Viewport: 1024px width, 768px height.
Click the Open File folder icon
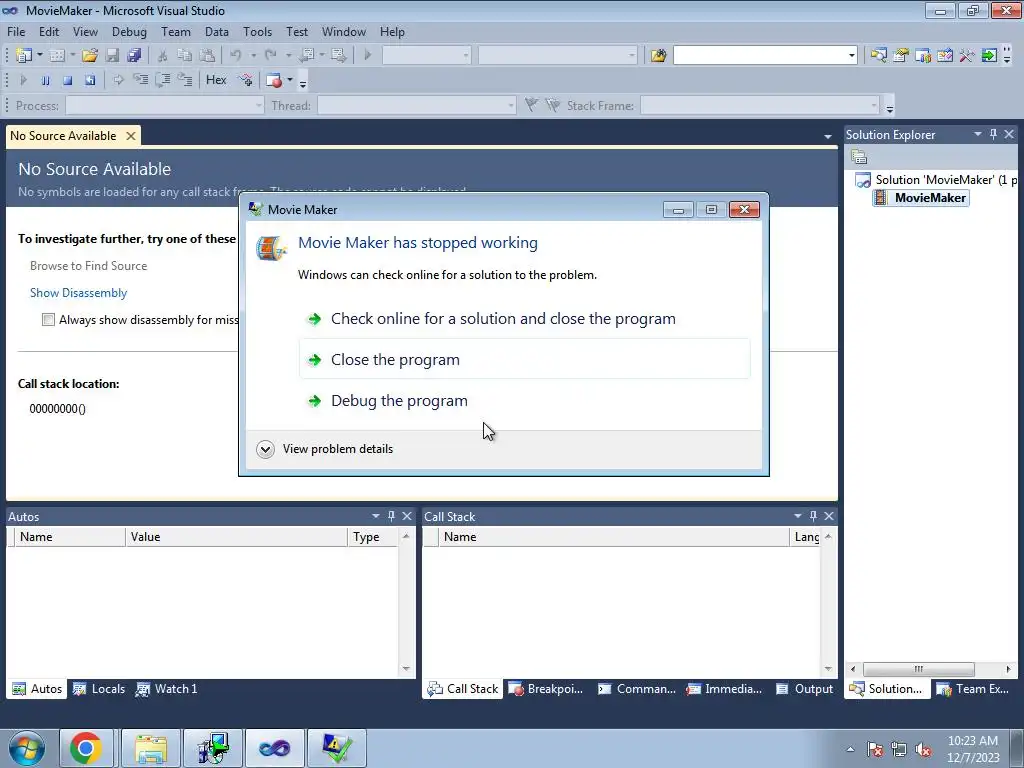tap(90, 56)
